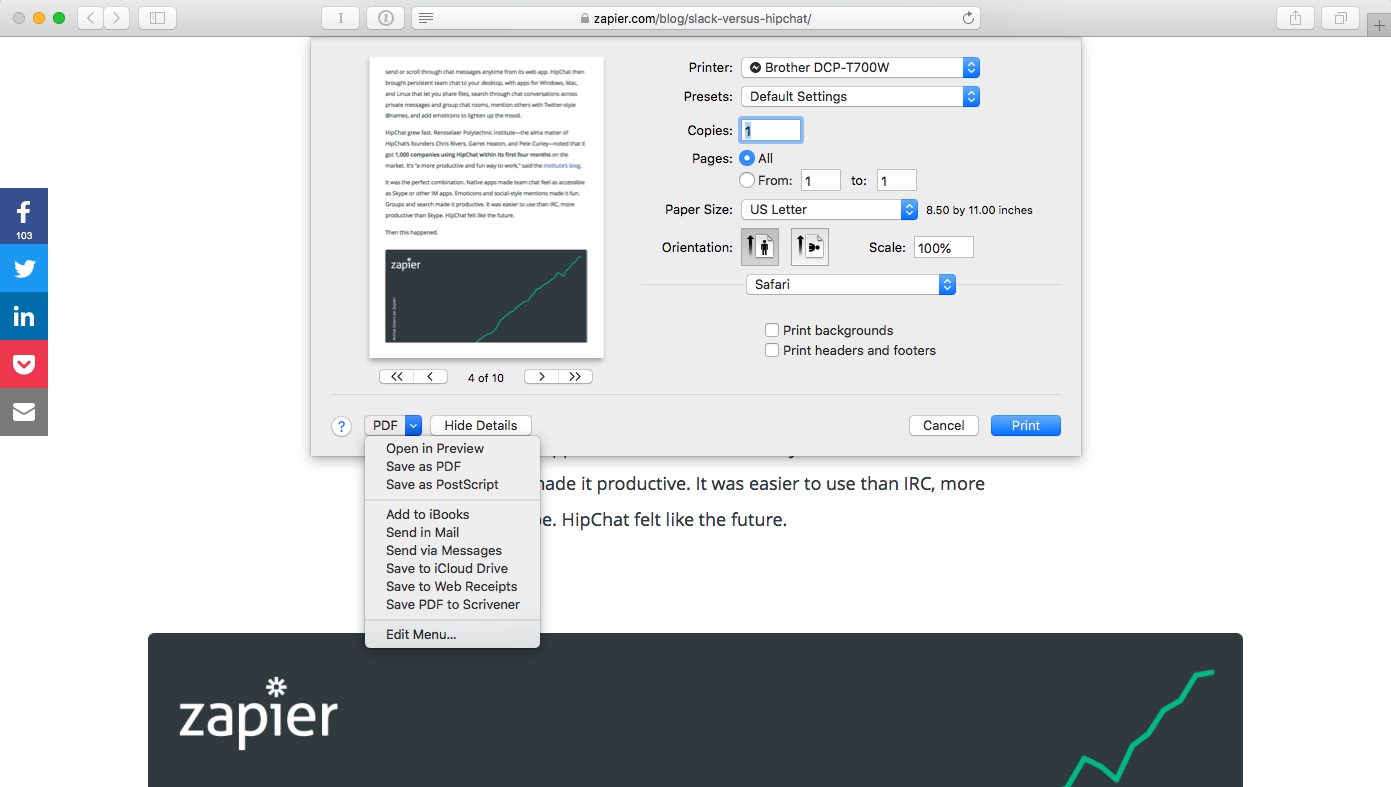Share the article on Twitter
Screen dimensions: 1391x787
pos(23,268)
